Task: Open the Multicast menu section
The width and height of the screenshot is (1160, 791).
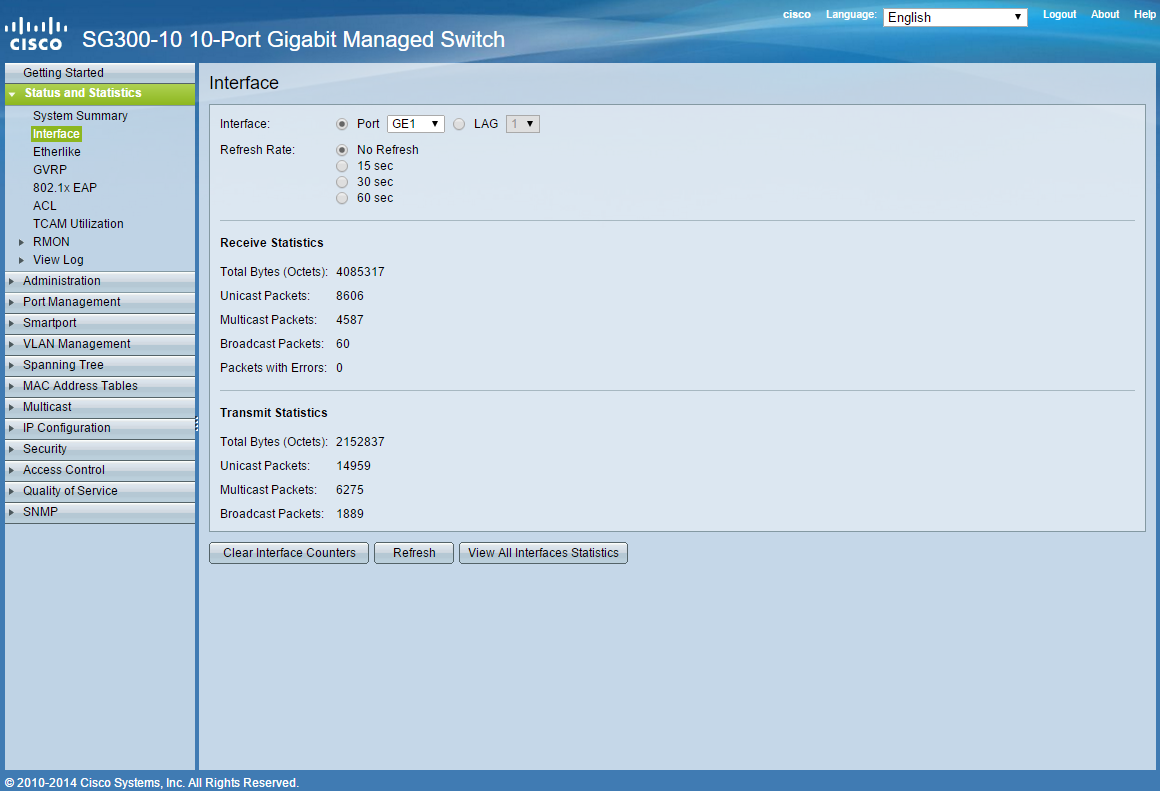Action: click(x=100, y=407)
